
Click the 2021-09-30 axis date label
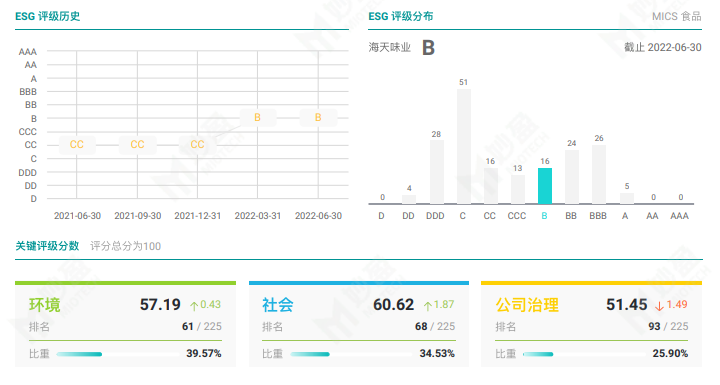138,216
